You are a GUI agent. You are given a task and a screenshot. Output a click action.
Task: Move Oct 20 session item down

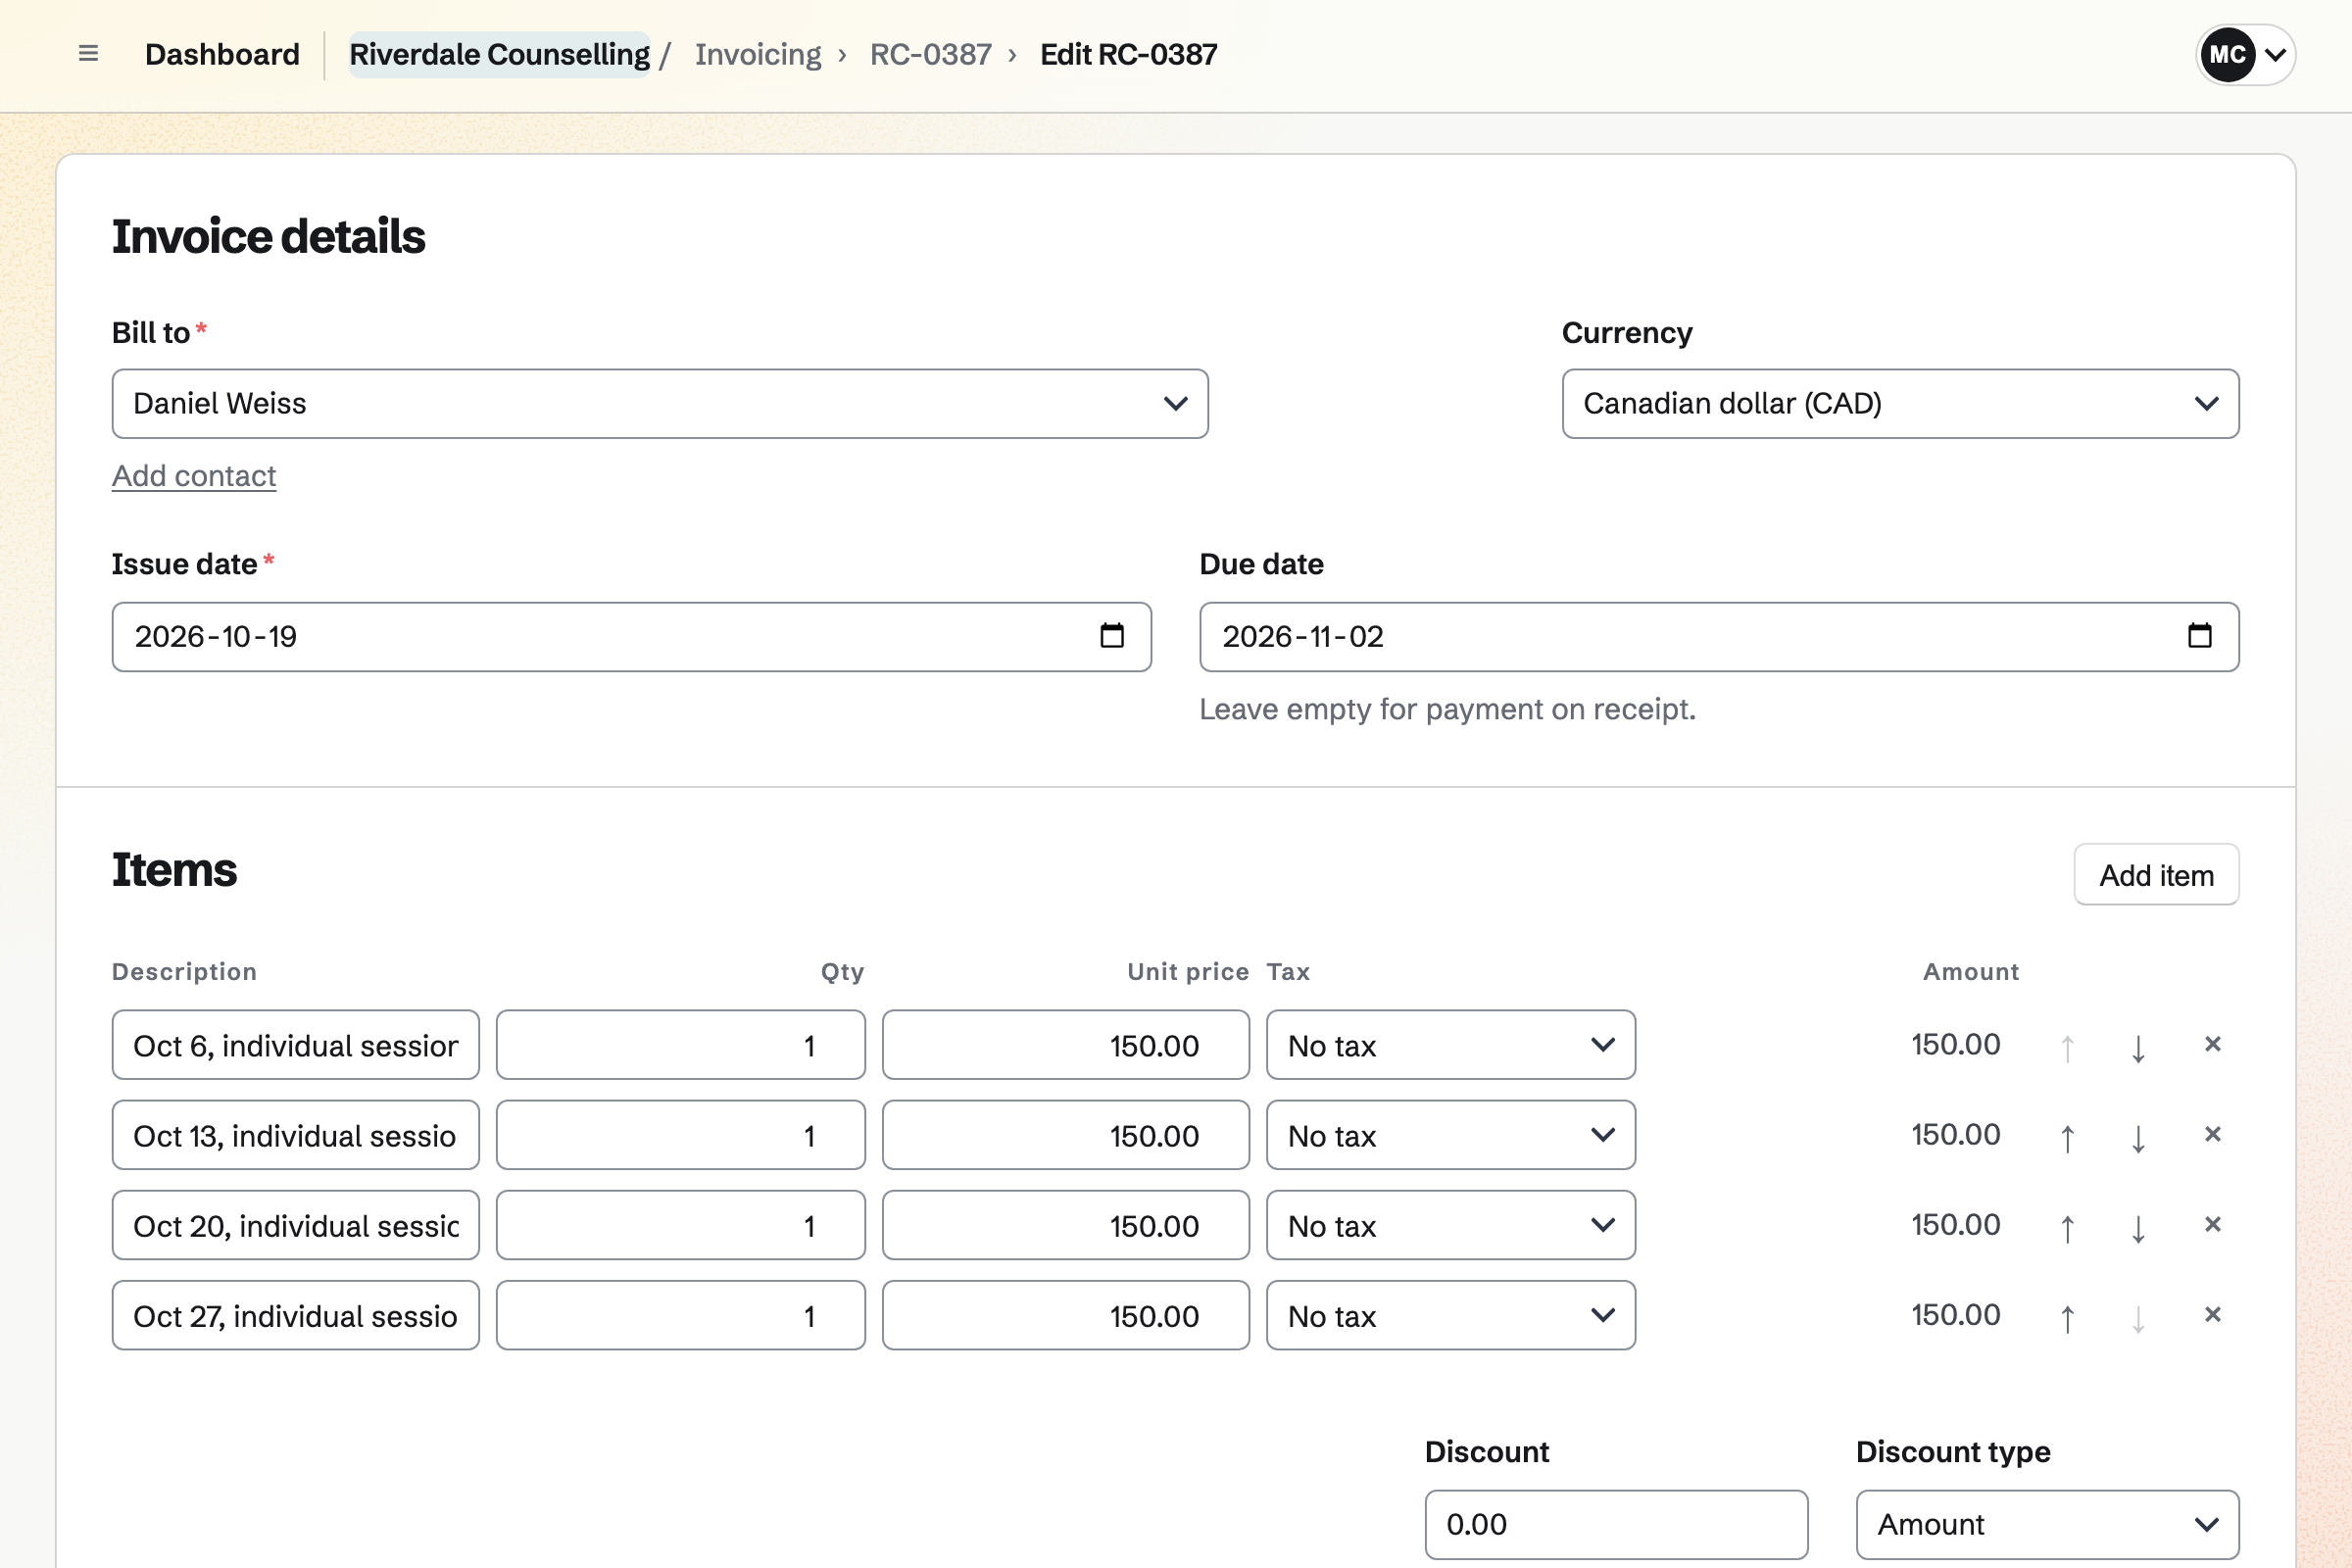2138,1227
